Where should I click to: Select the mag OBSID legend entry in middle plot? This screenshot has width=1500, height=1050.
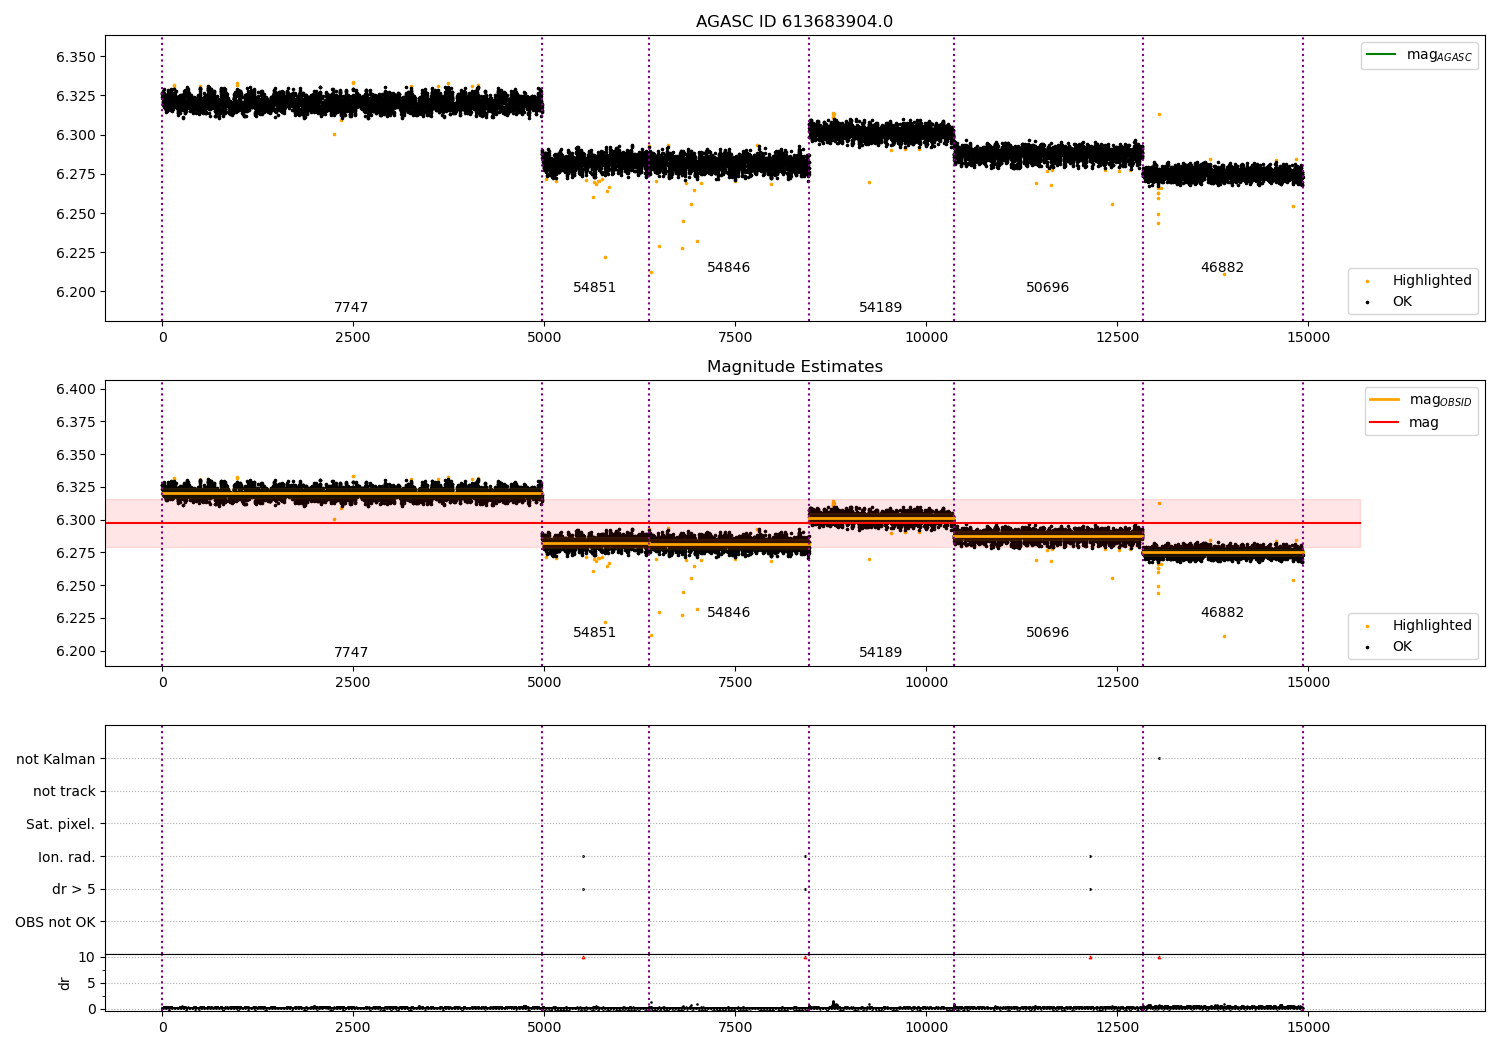pos(1420,400)
